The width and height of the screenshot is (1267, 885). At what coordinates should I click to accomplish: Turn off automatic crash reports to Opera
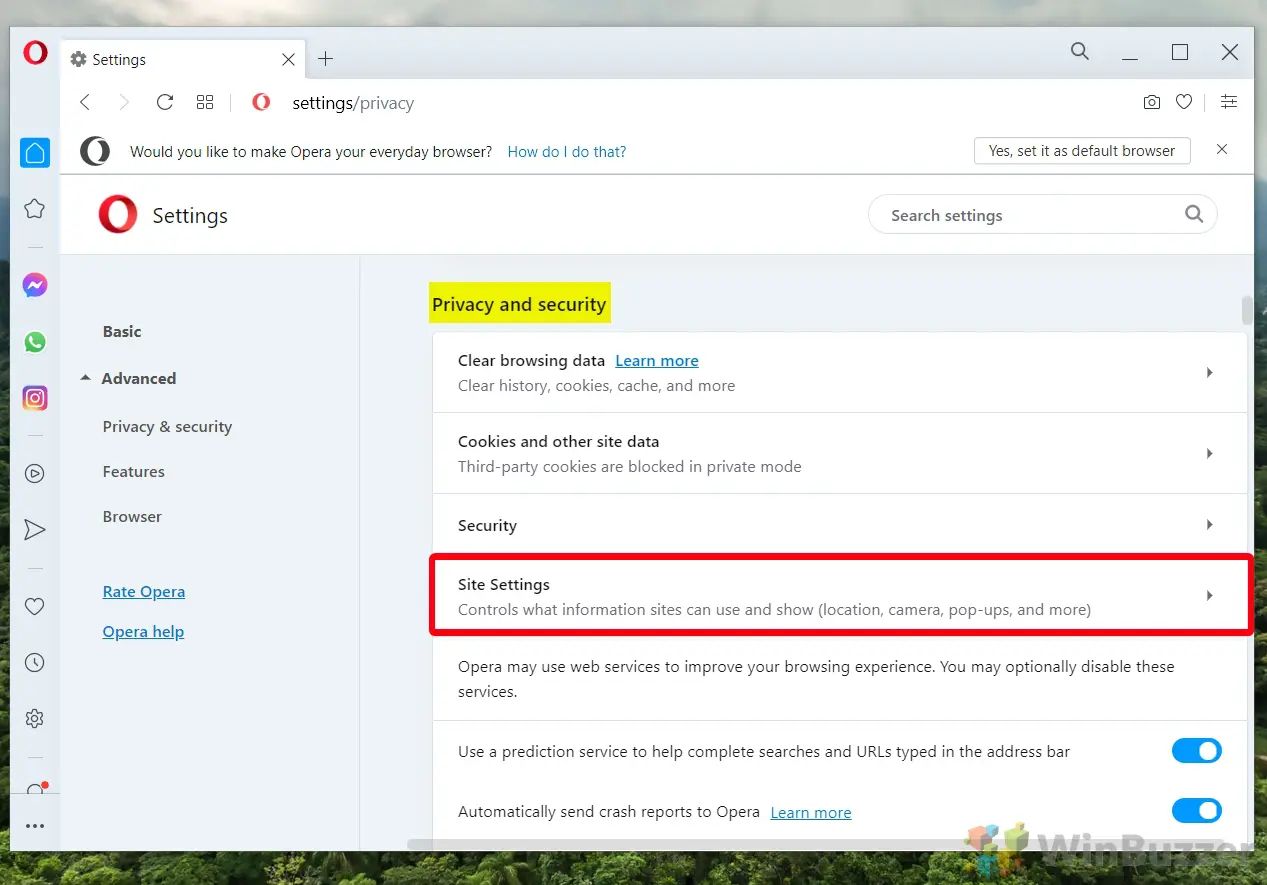(1197, 811)
